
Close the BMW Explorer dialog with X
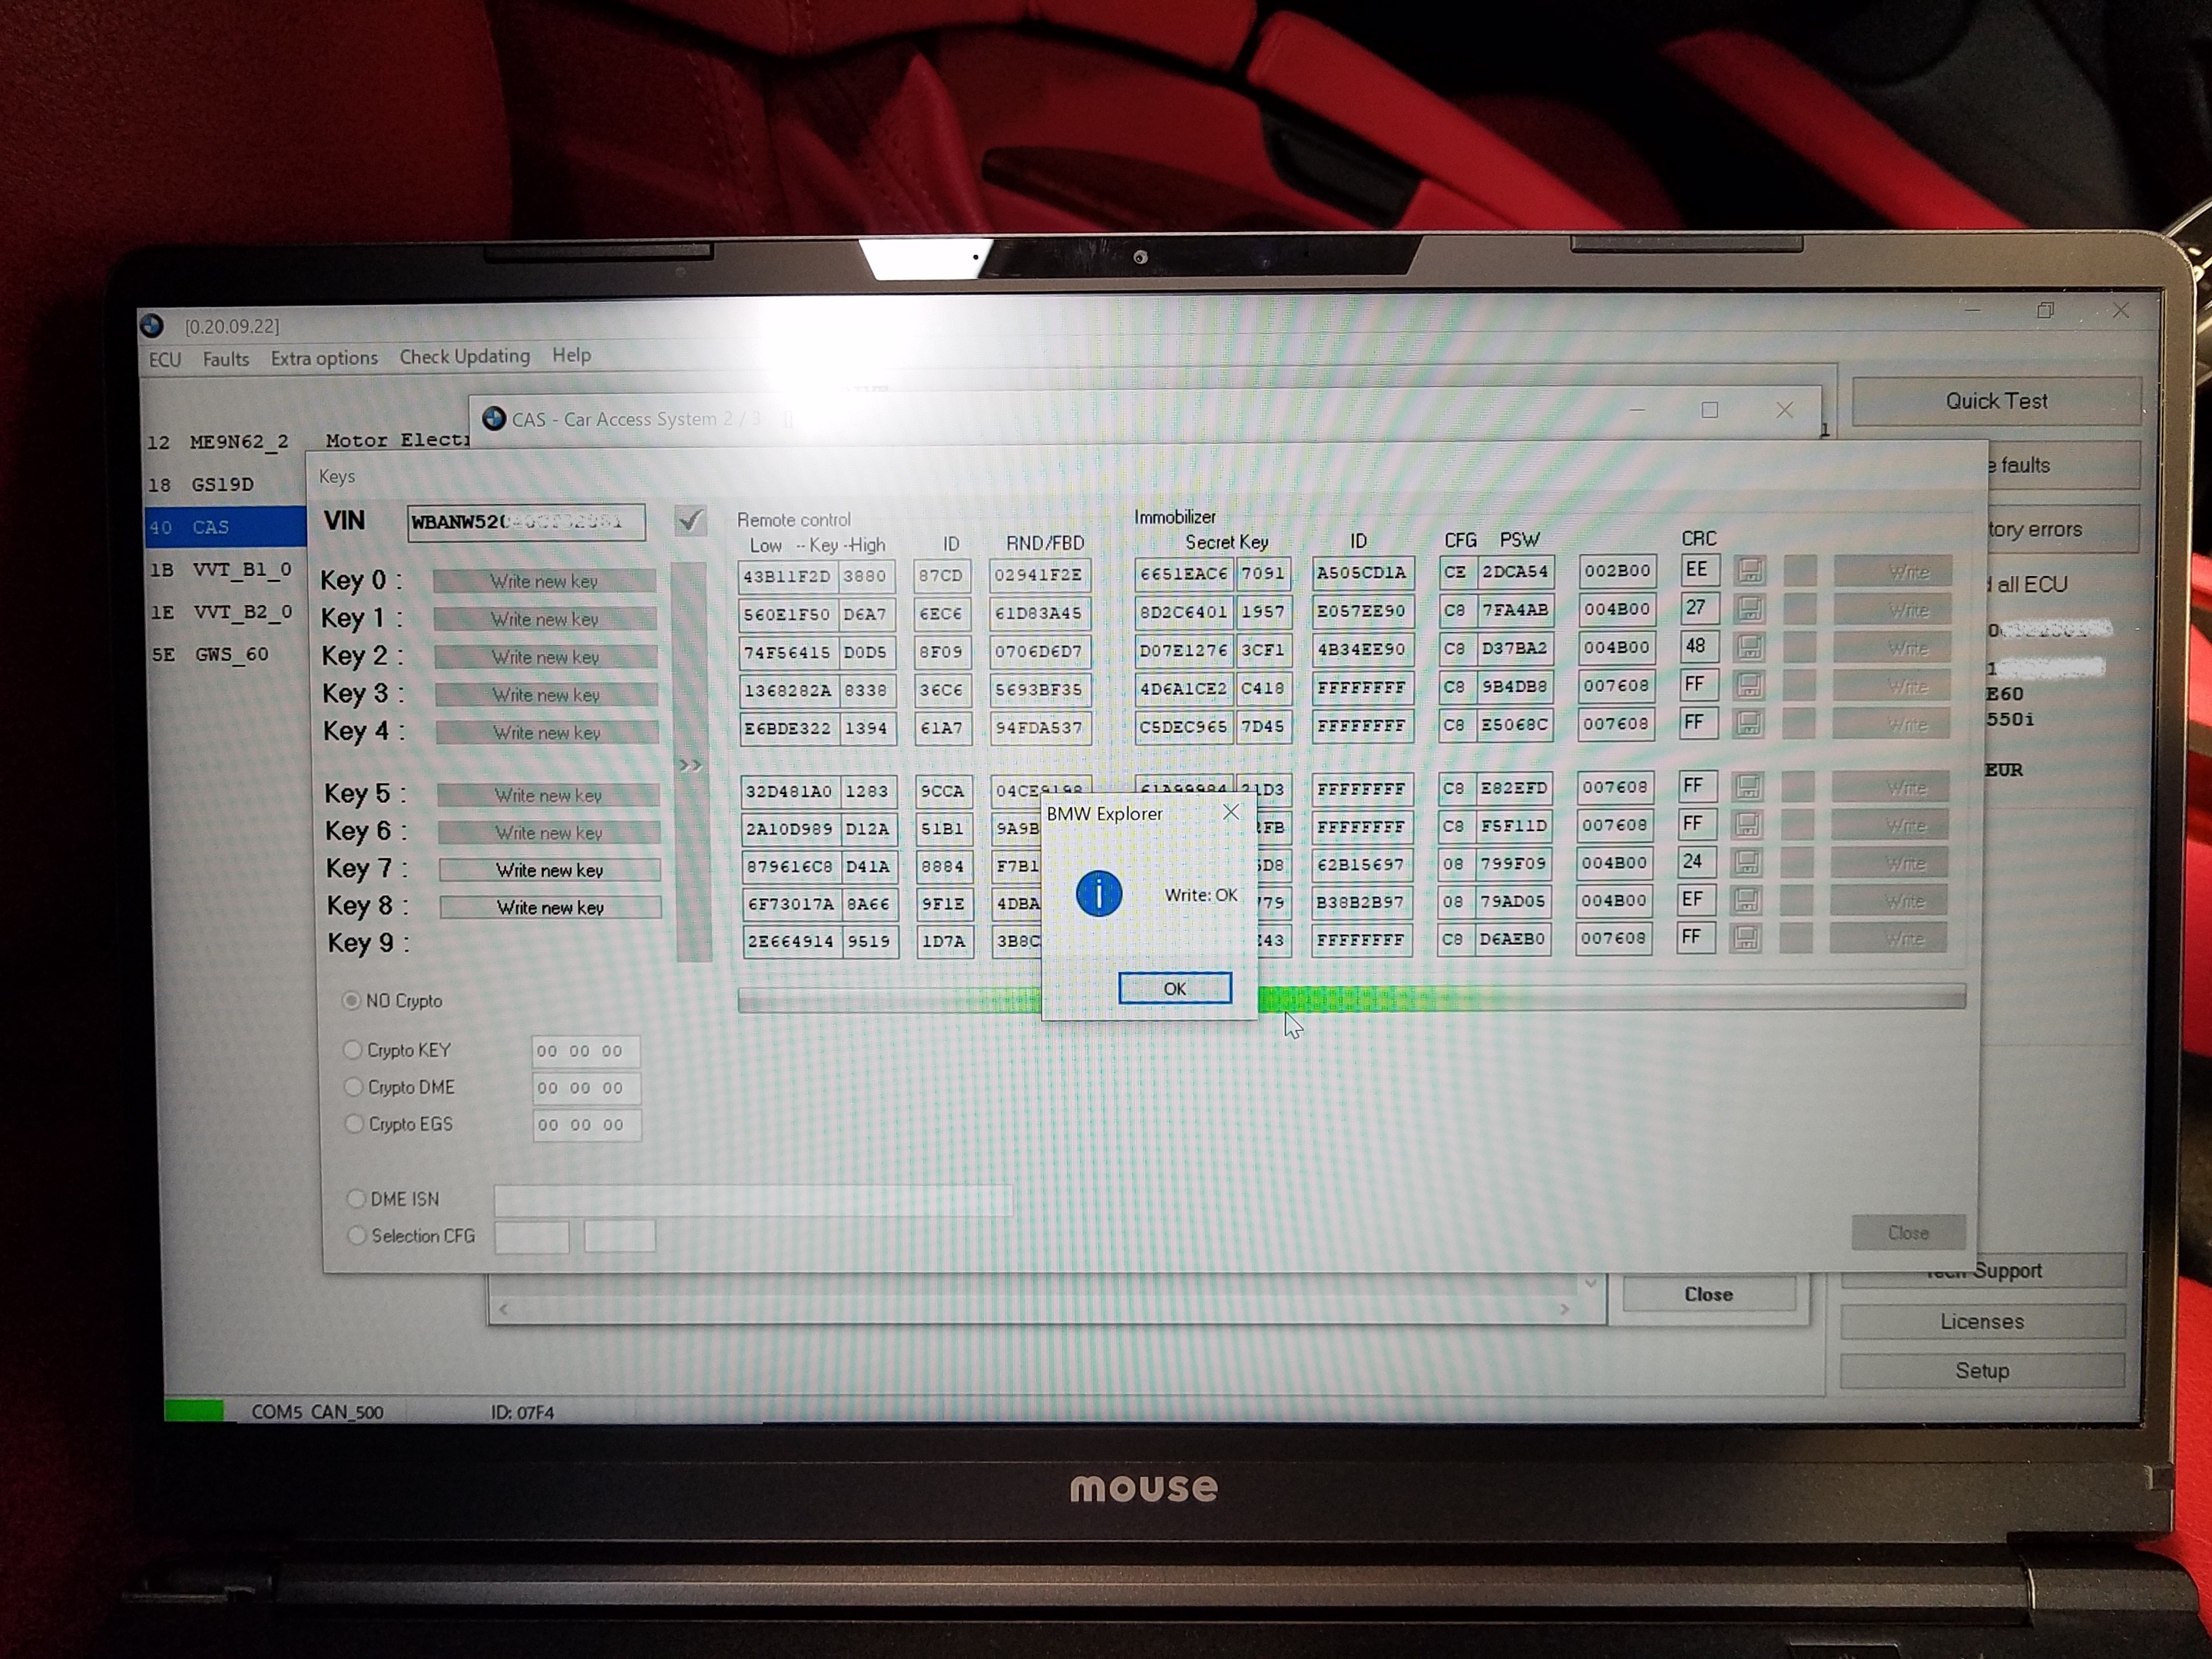(x=1231, y=813)
